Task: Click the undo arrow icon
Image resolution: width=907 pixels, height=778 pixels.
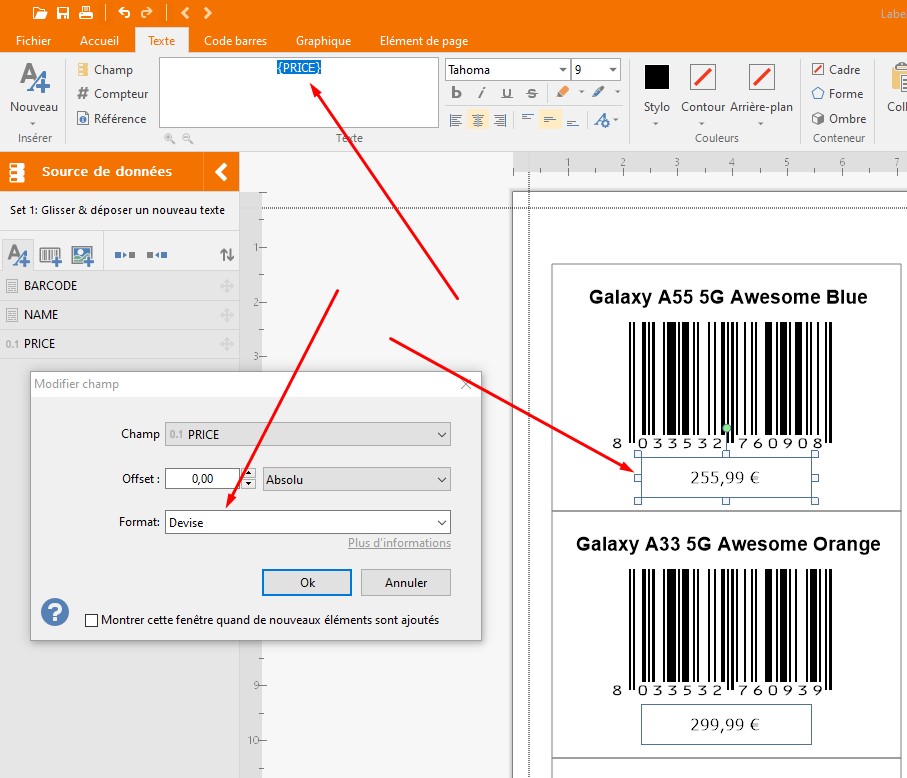Action: pyautogui.click(x=124, y=13)
